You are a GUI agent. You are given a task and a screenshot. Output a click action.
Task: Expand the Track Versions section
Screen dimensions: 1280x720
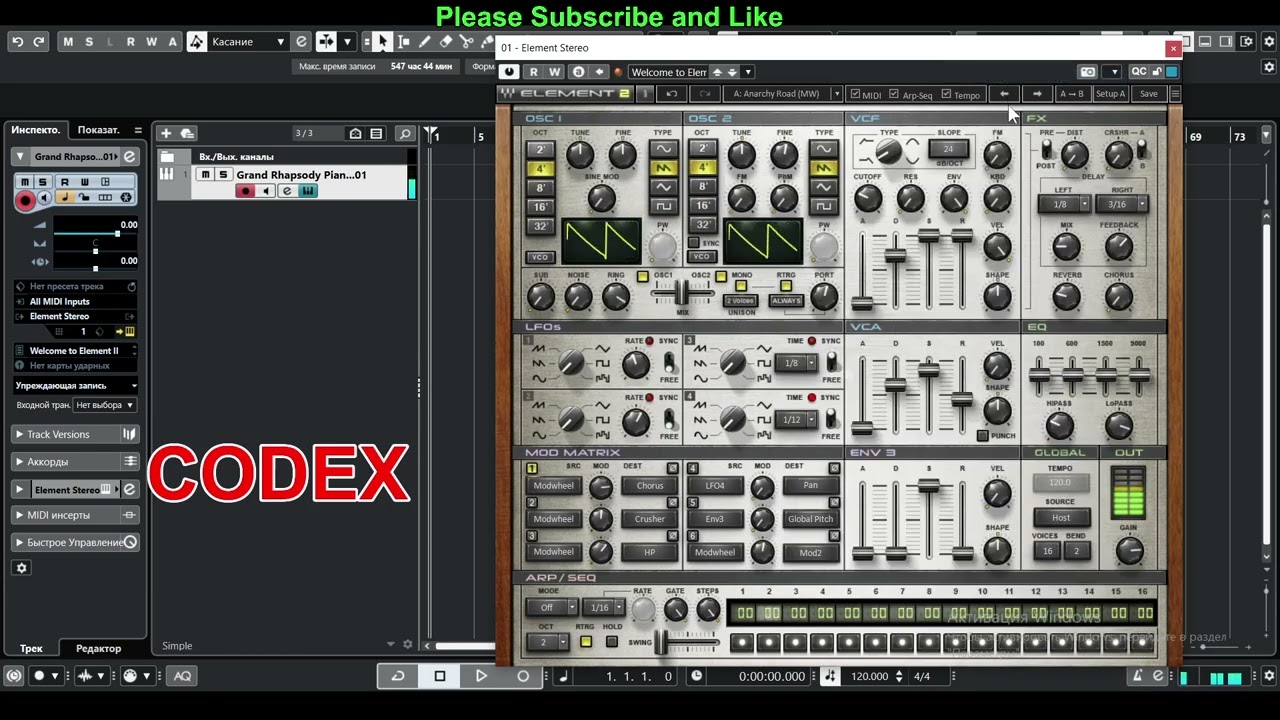(76, 434)
